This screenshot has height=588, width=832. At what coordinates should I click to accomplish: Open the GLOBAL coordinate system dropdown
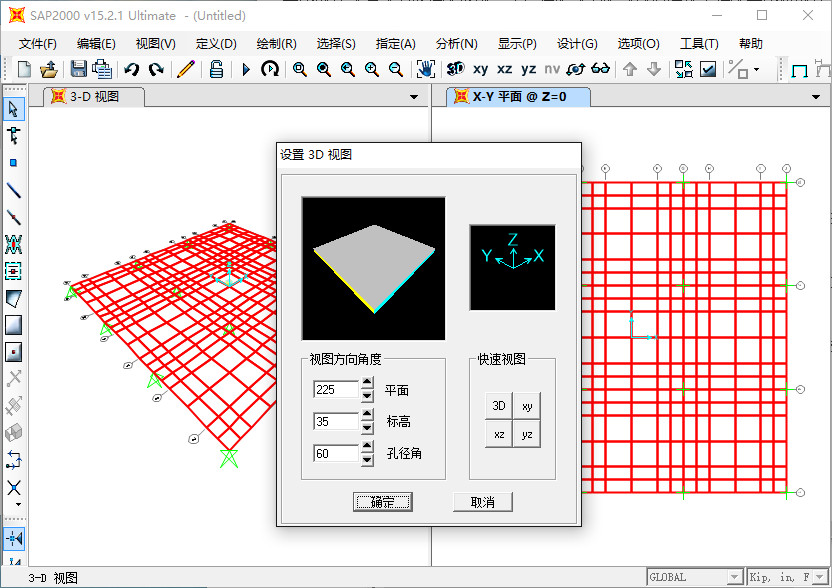(x=735, y=577)
